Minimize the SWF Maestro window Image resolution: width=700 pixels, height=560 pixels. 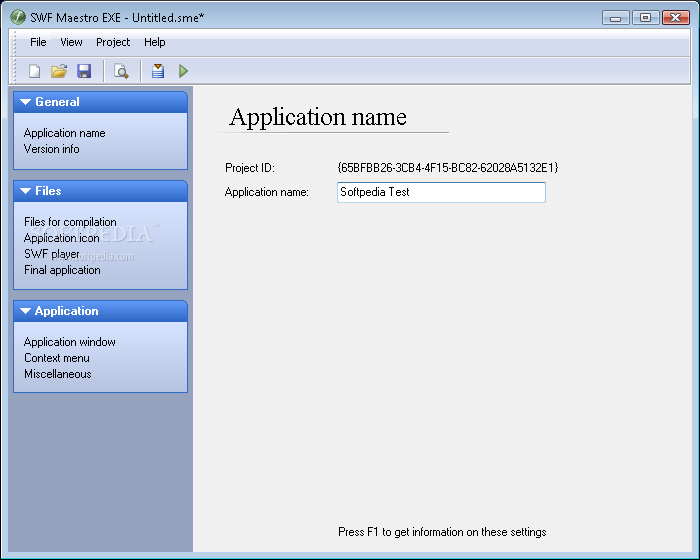pos(616,18)
